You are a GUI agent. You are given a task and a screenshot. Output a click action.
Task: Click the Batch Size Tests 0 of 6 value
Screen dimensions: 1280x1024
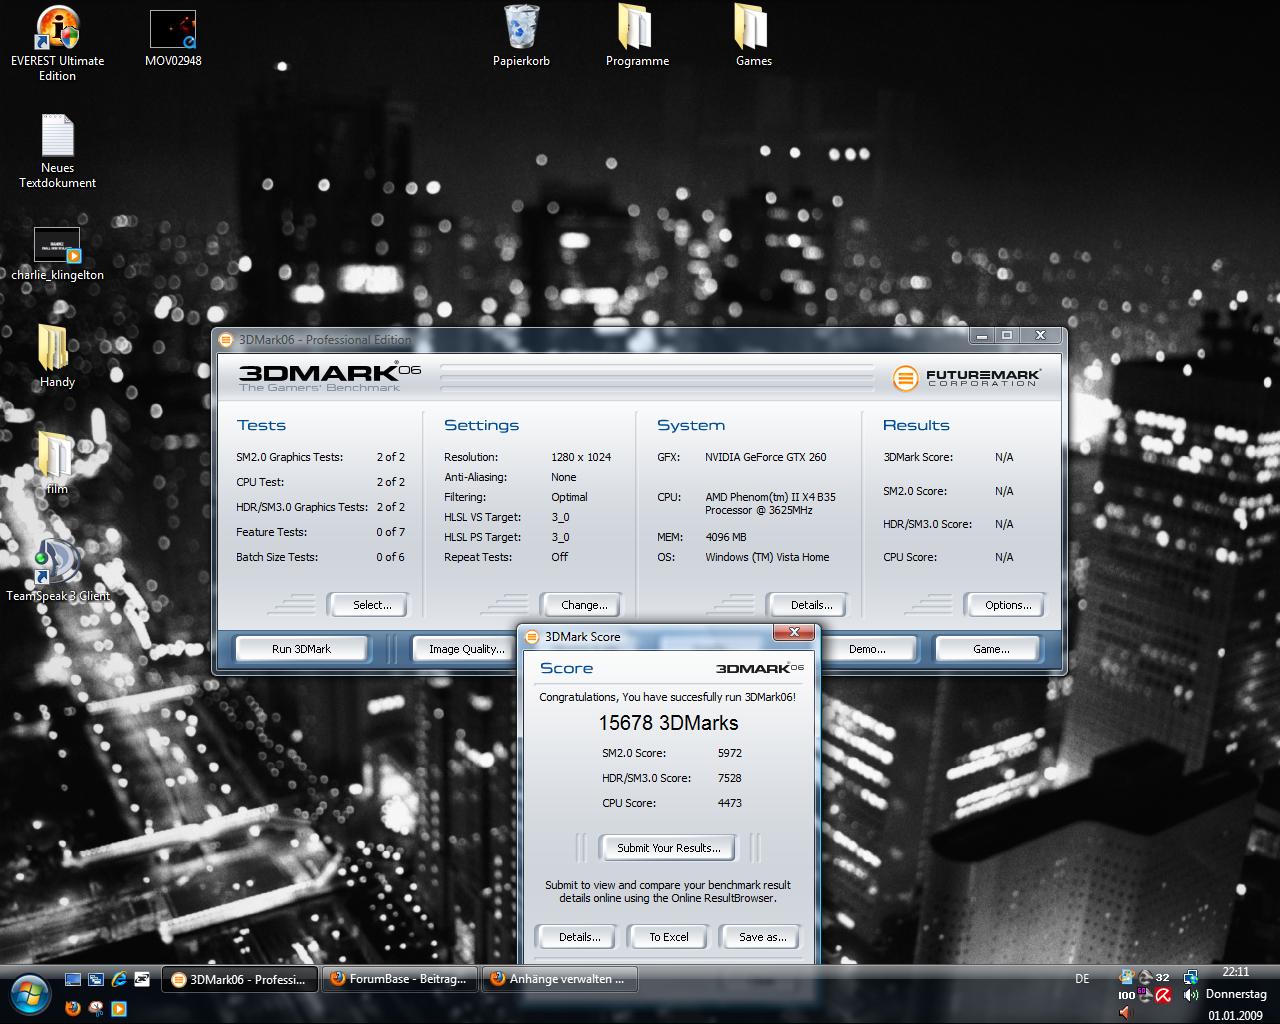391,557
